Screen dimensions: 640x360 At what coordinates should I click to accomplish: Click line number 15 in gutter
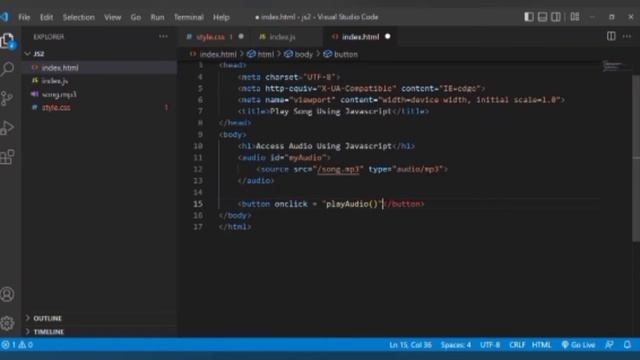pos(198,204)
